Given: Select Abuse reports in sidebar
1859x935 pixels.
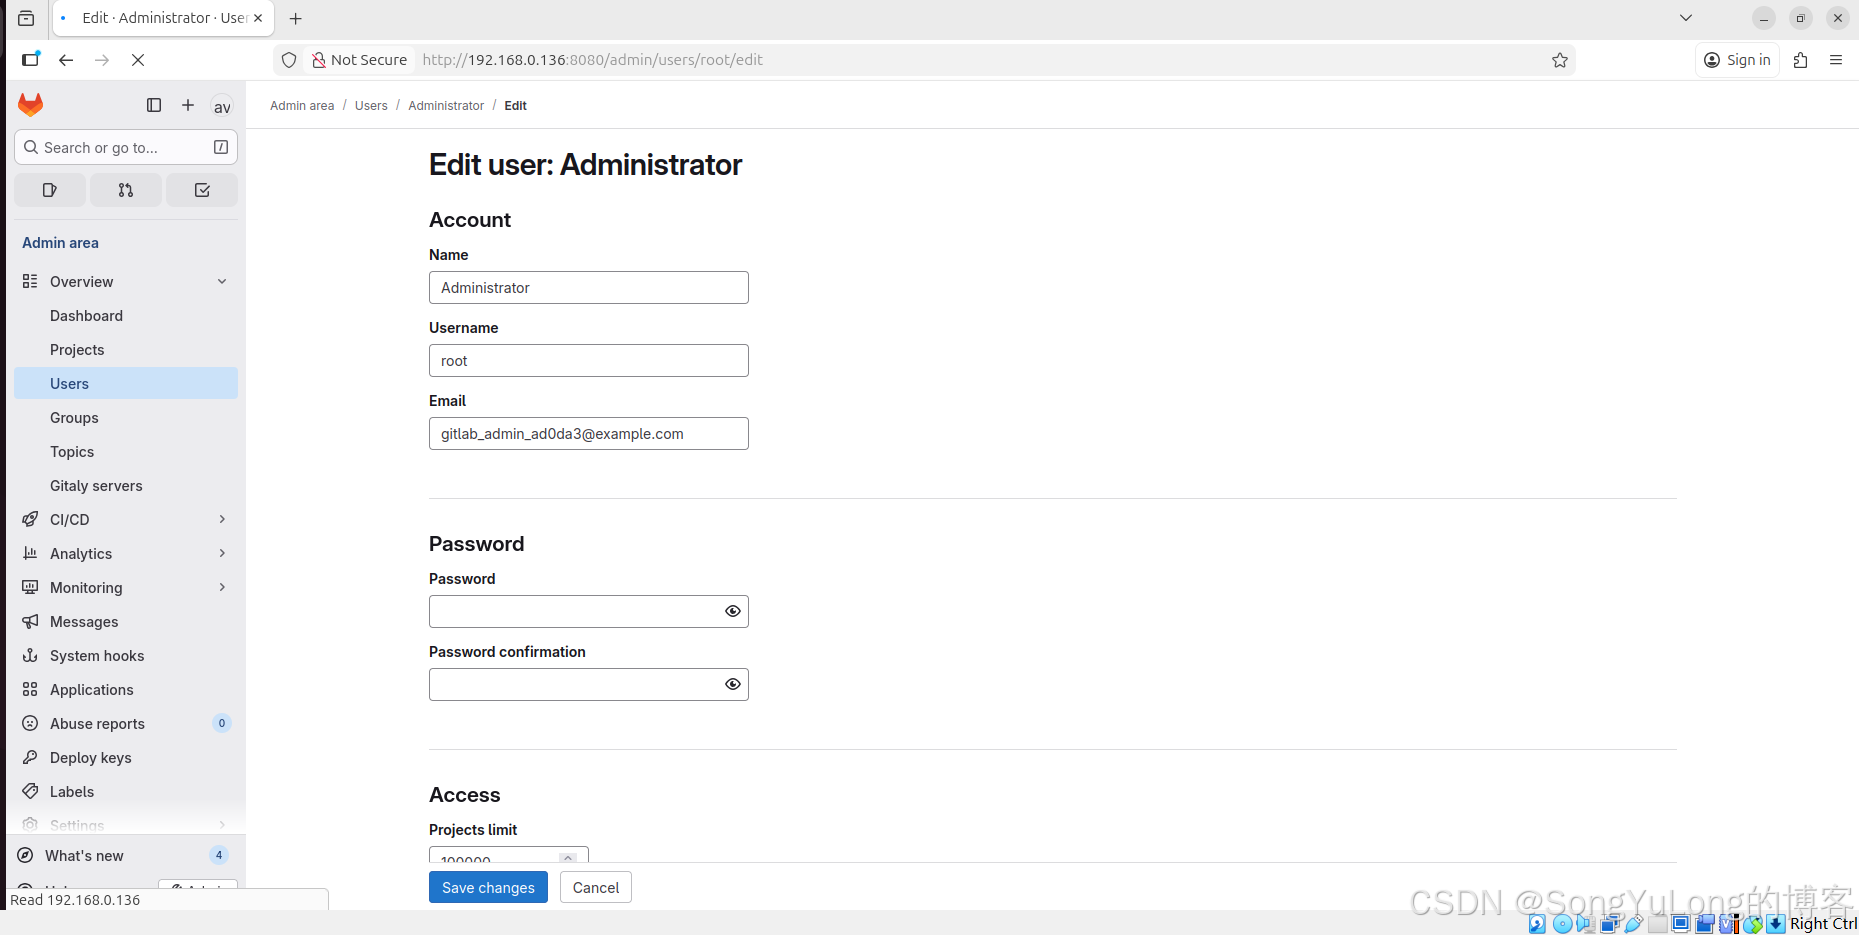Looking at the screenshot, I should click(x=97, y=724).
